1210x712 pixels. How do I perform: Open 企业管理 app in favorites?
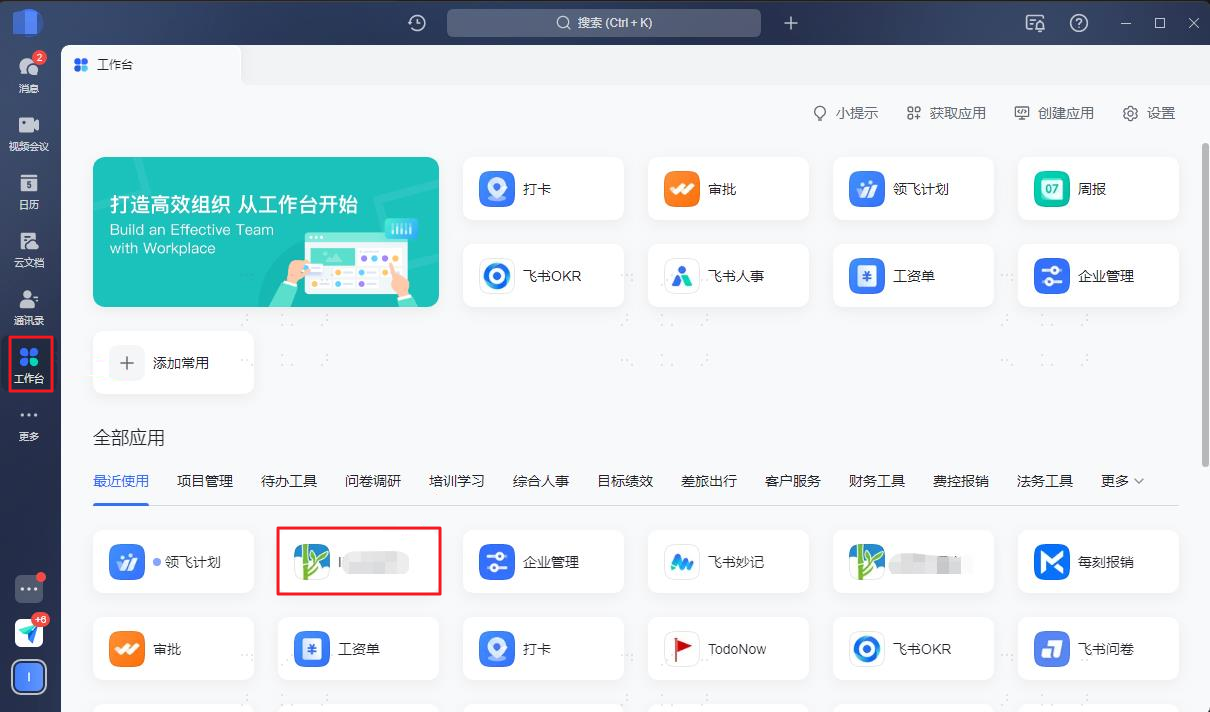pyautogui.click(x=1098, y=276)
